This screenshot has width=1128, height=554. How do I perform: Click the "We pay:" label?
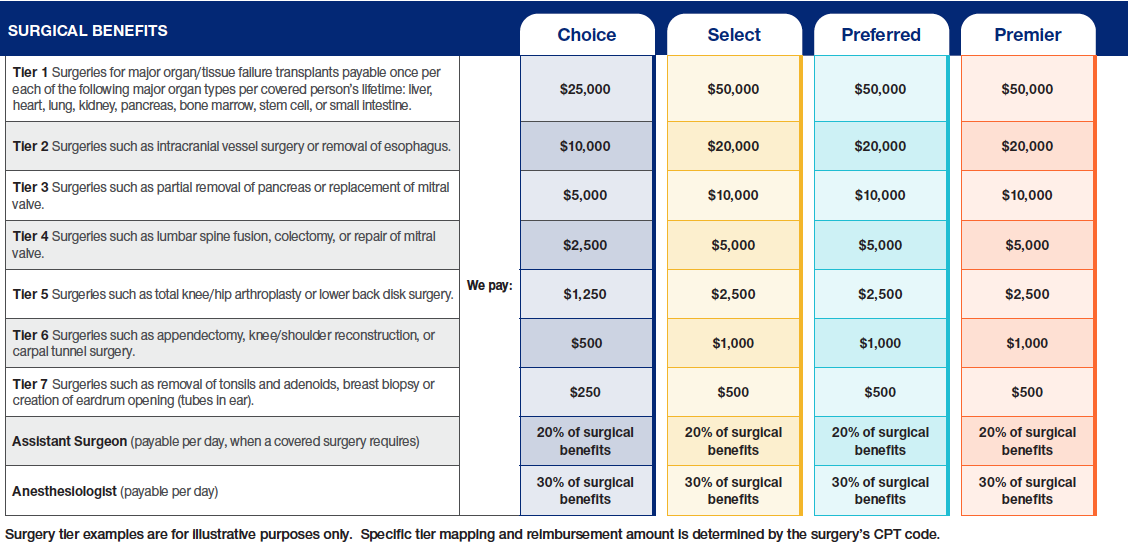(x=489, y=286)
